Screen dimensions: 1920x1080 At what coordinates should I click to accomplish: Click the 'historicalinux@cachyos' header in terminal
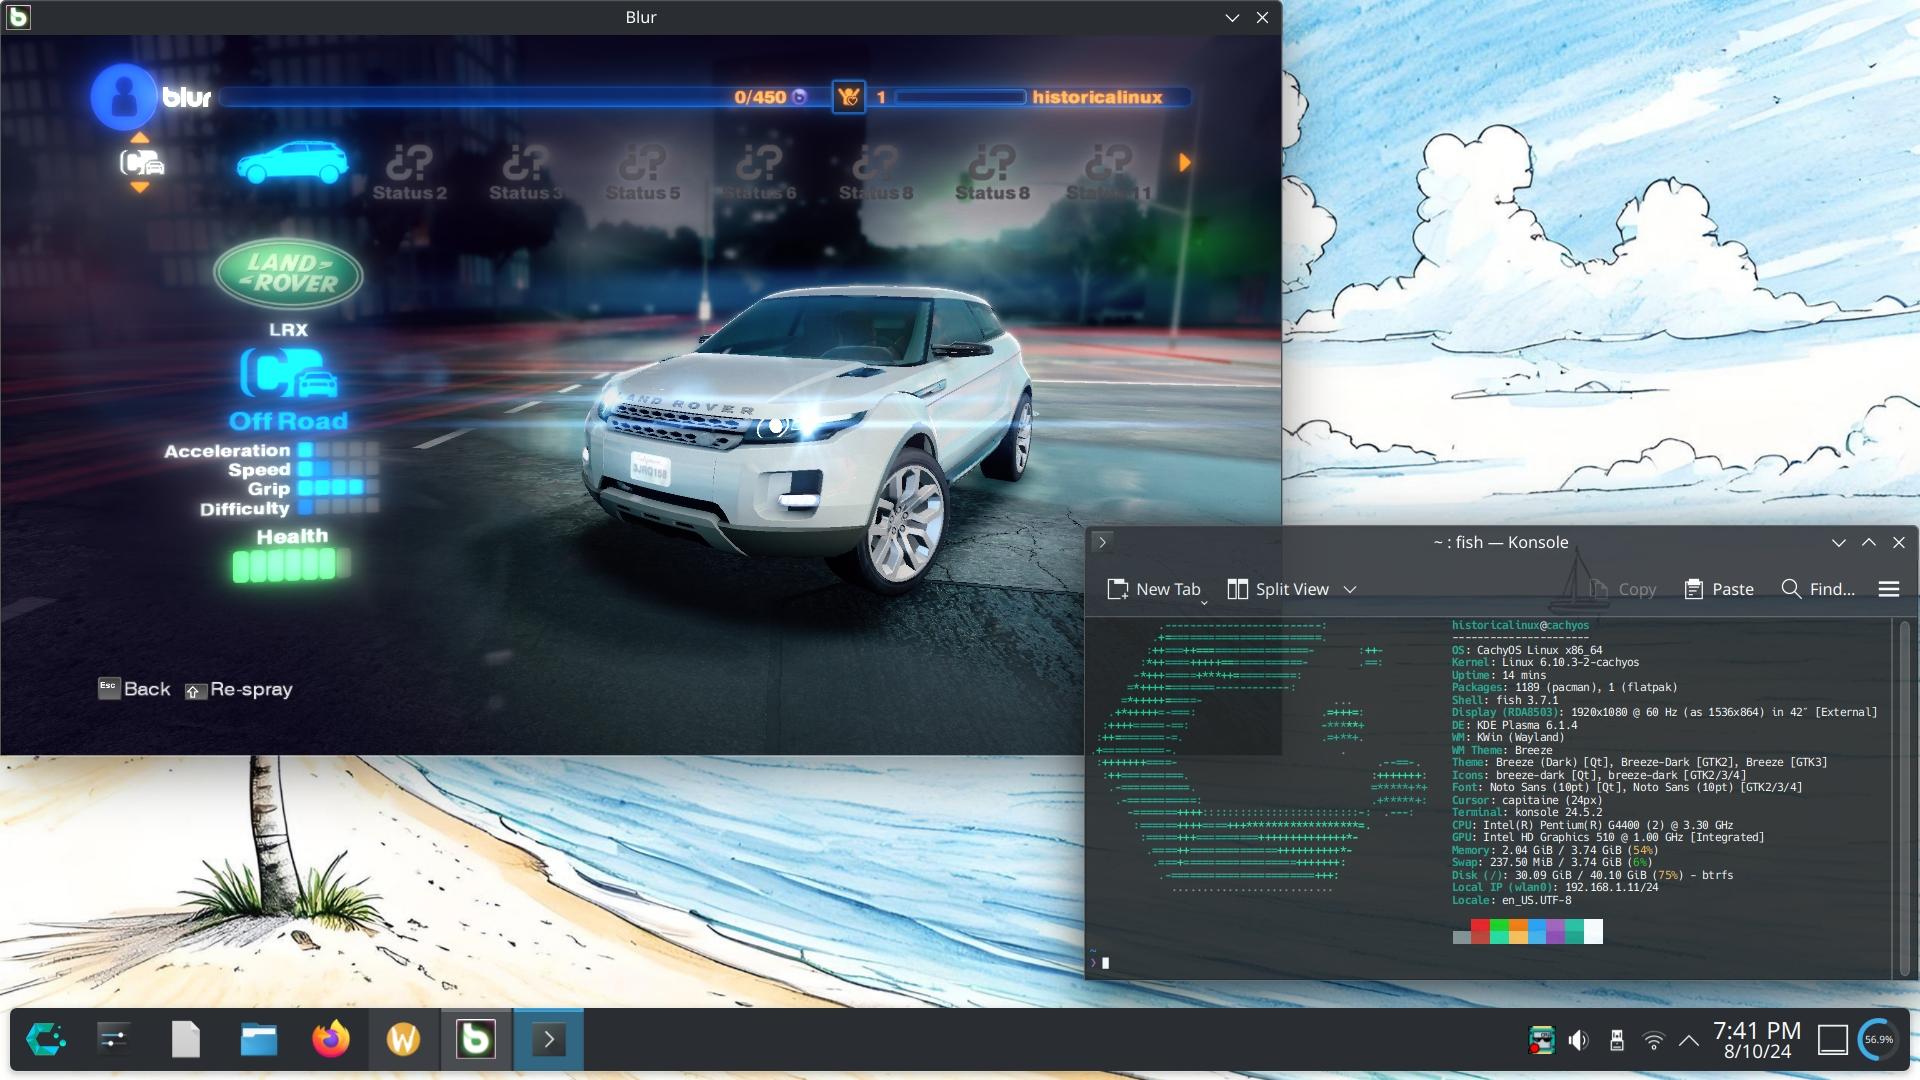click(1520, 625)
